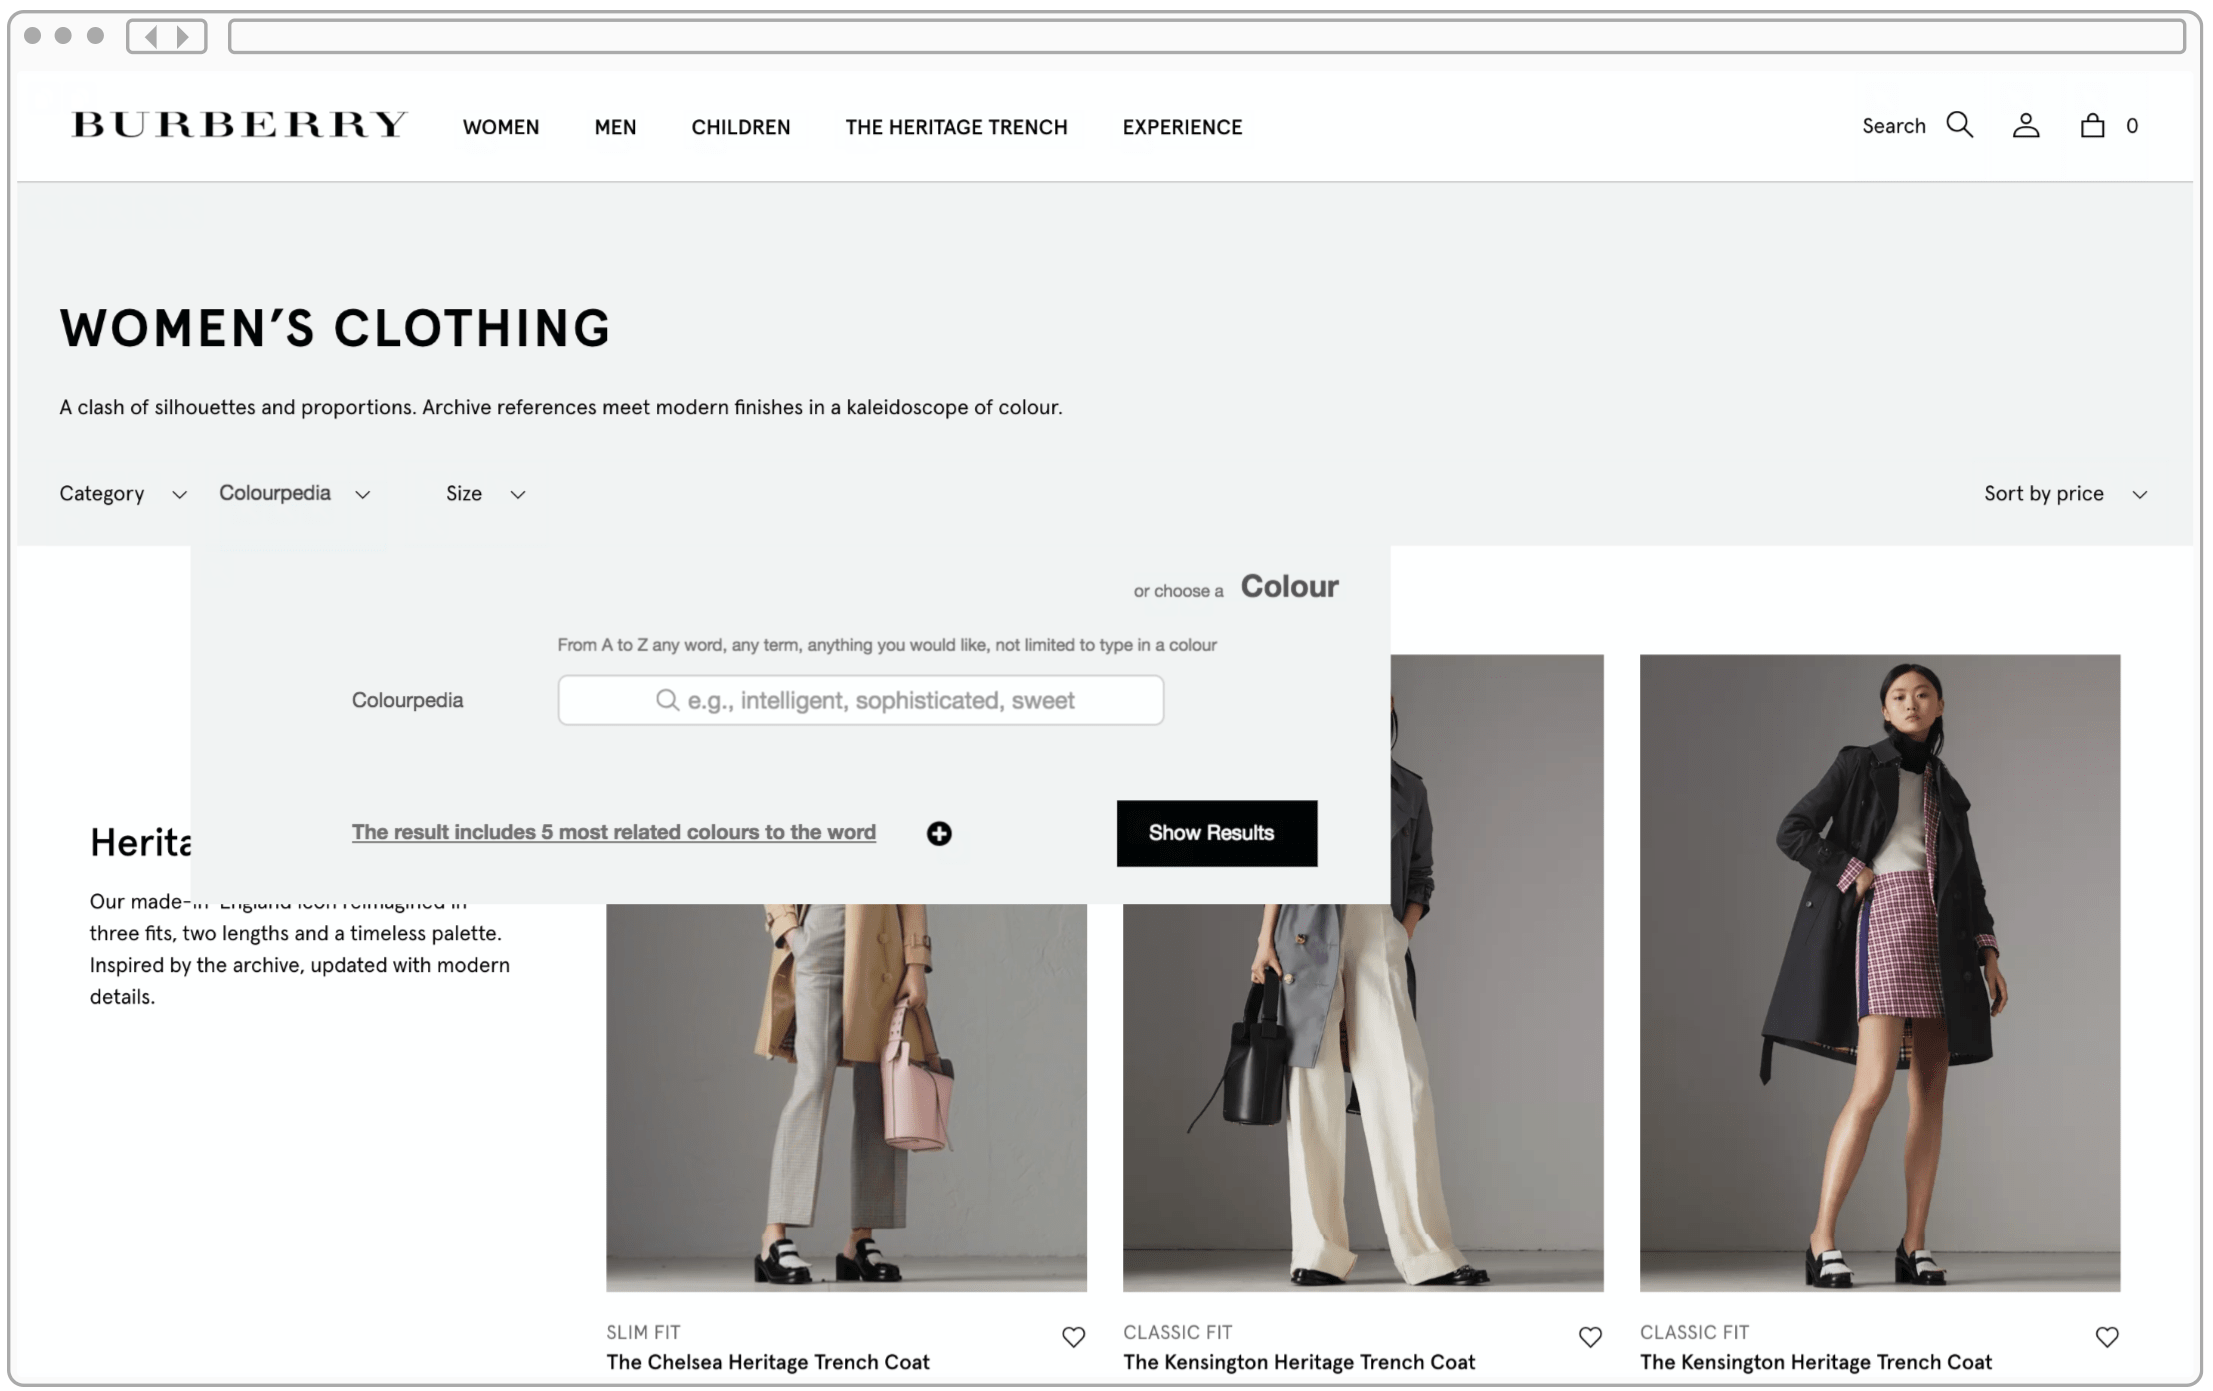
Task: Click inside the Colourpedia search field
Action: [x=880, y=700]
